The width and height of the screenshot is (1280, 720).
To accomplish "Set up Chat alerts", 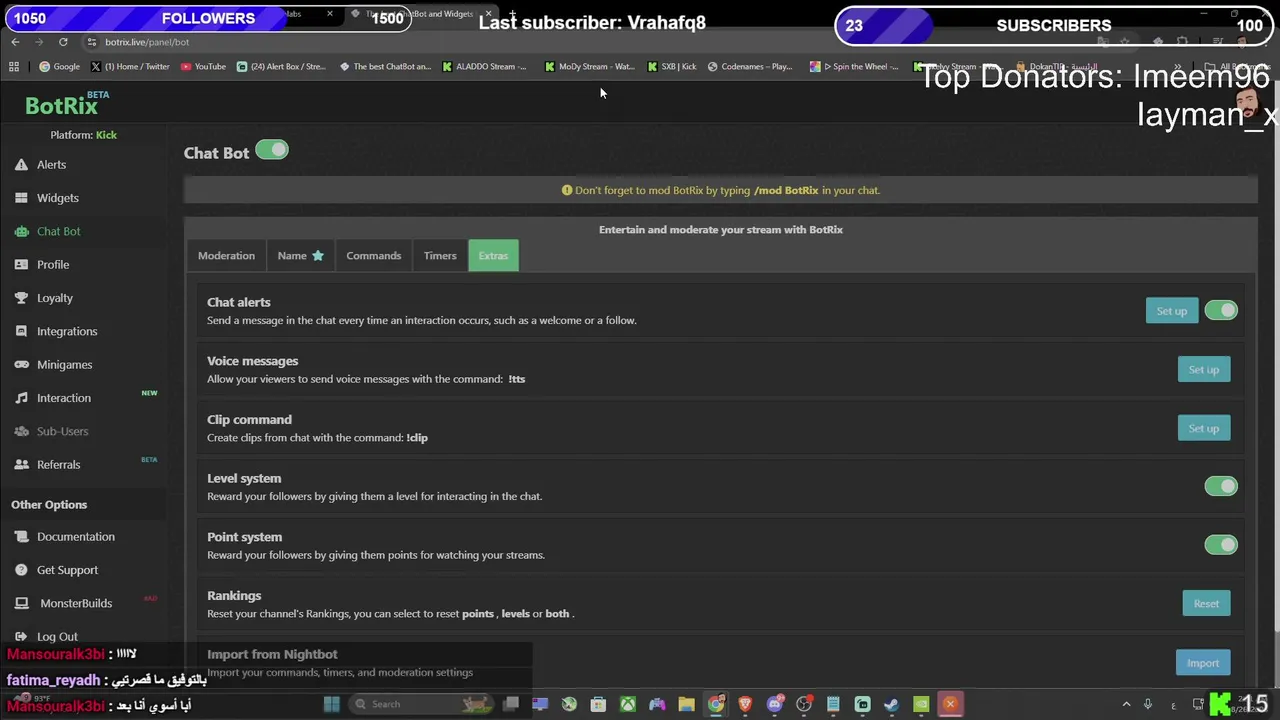I will [x=1171, y=311].
